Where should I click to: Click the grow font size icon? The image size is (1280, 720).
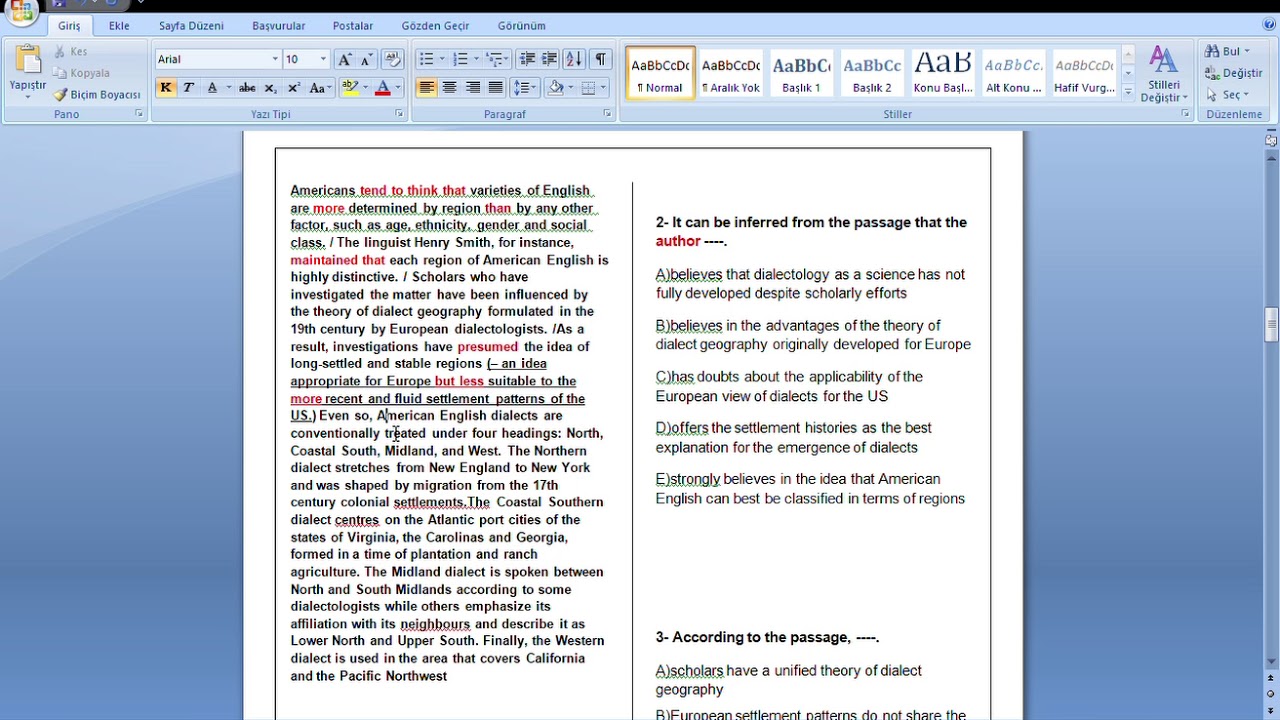(x=345, y=59)
